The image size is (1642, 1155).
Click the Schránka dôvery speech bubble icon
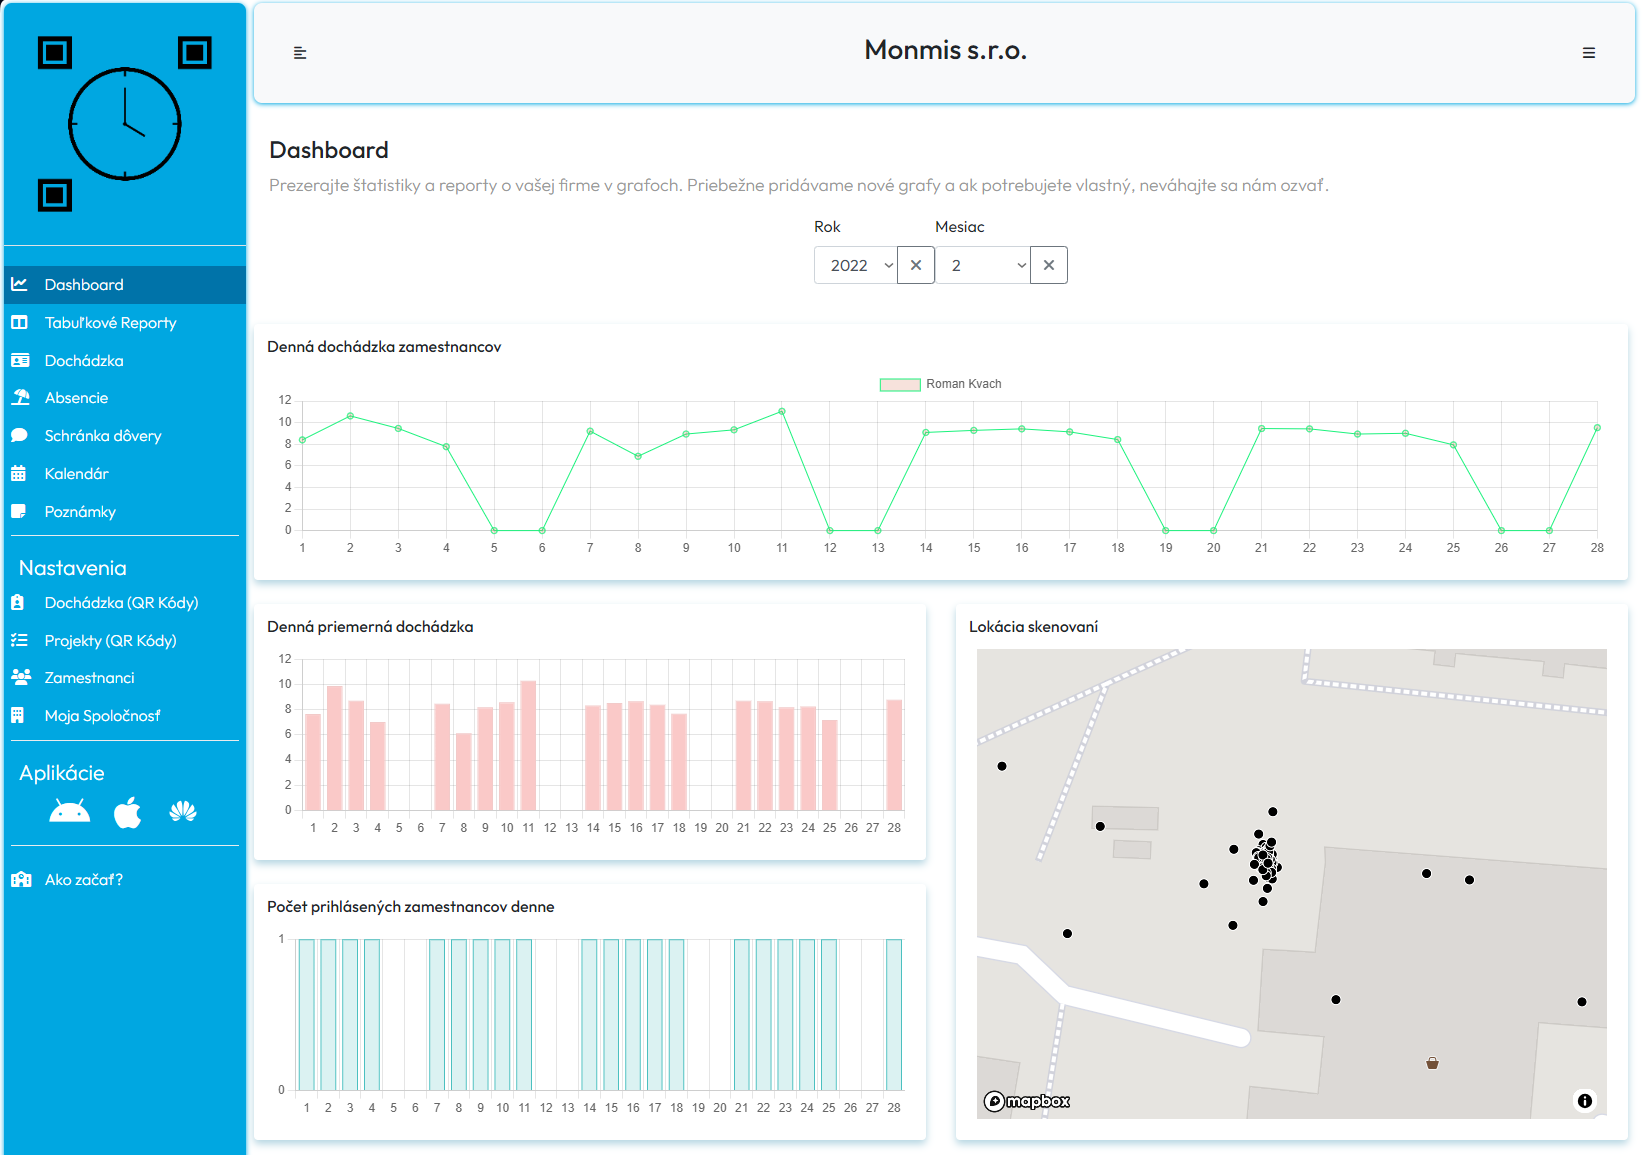[x=19, y=436]
